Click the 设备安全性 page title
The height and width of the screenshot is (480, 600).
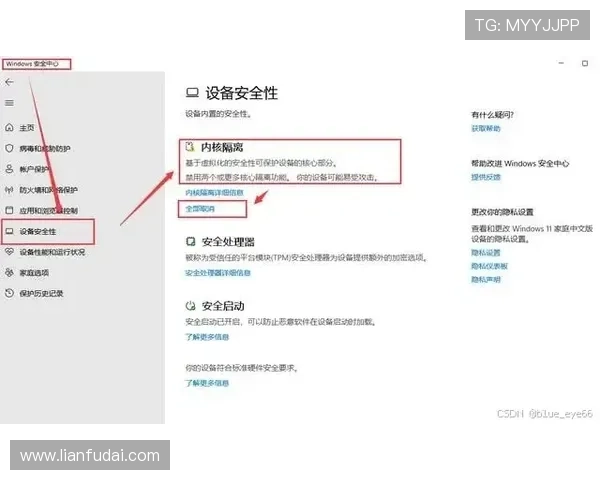click(242, 93)
